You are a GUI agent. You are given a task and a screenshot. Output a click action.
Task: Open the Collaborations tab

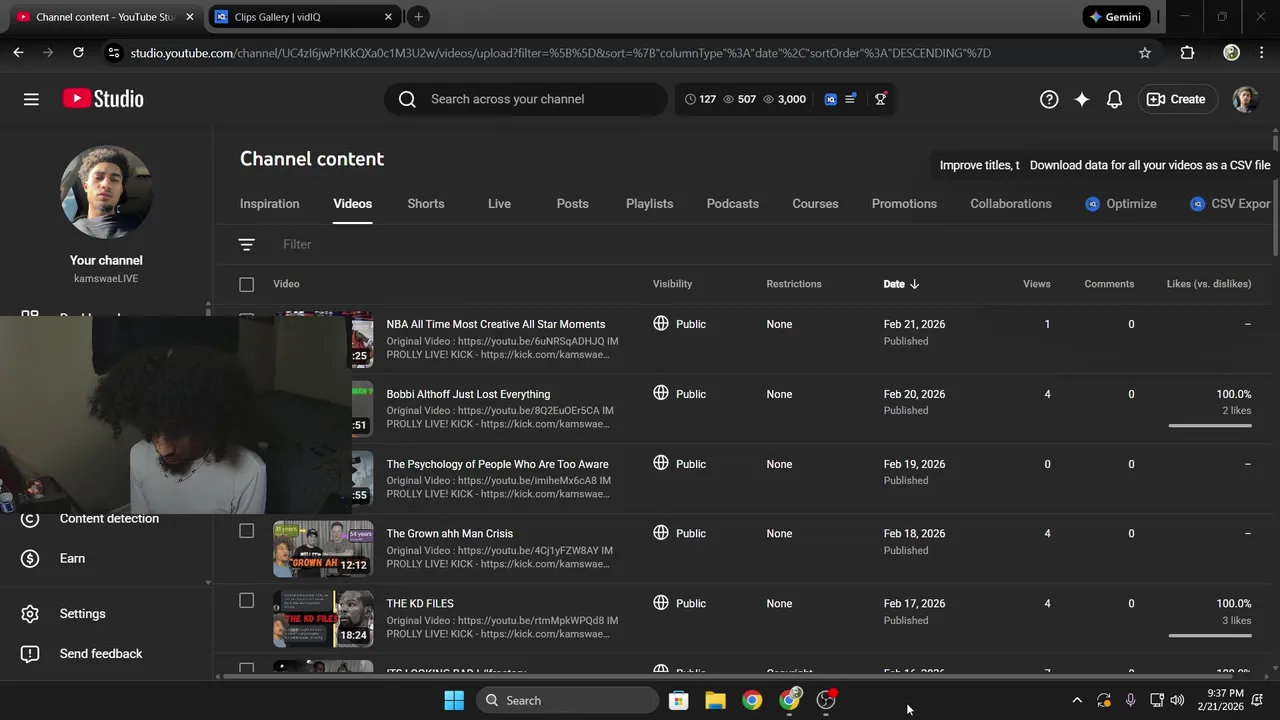1011,204
